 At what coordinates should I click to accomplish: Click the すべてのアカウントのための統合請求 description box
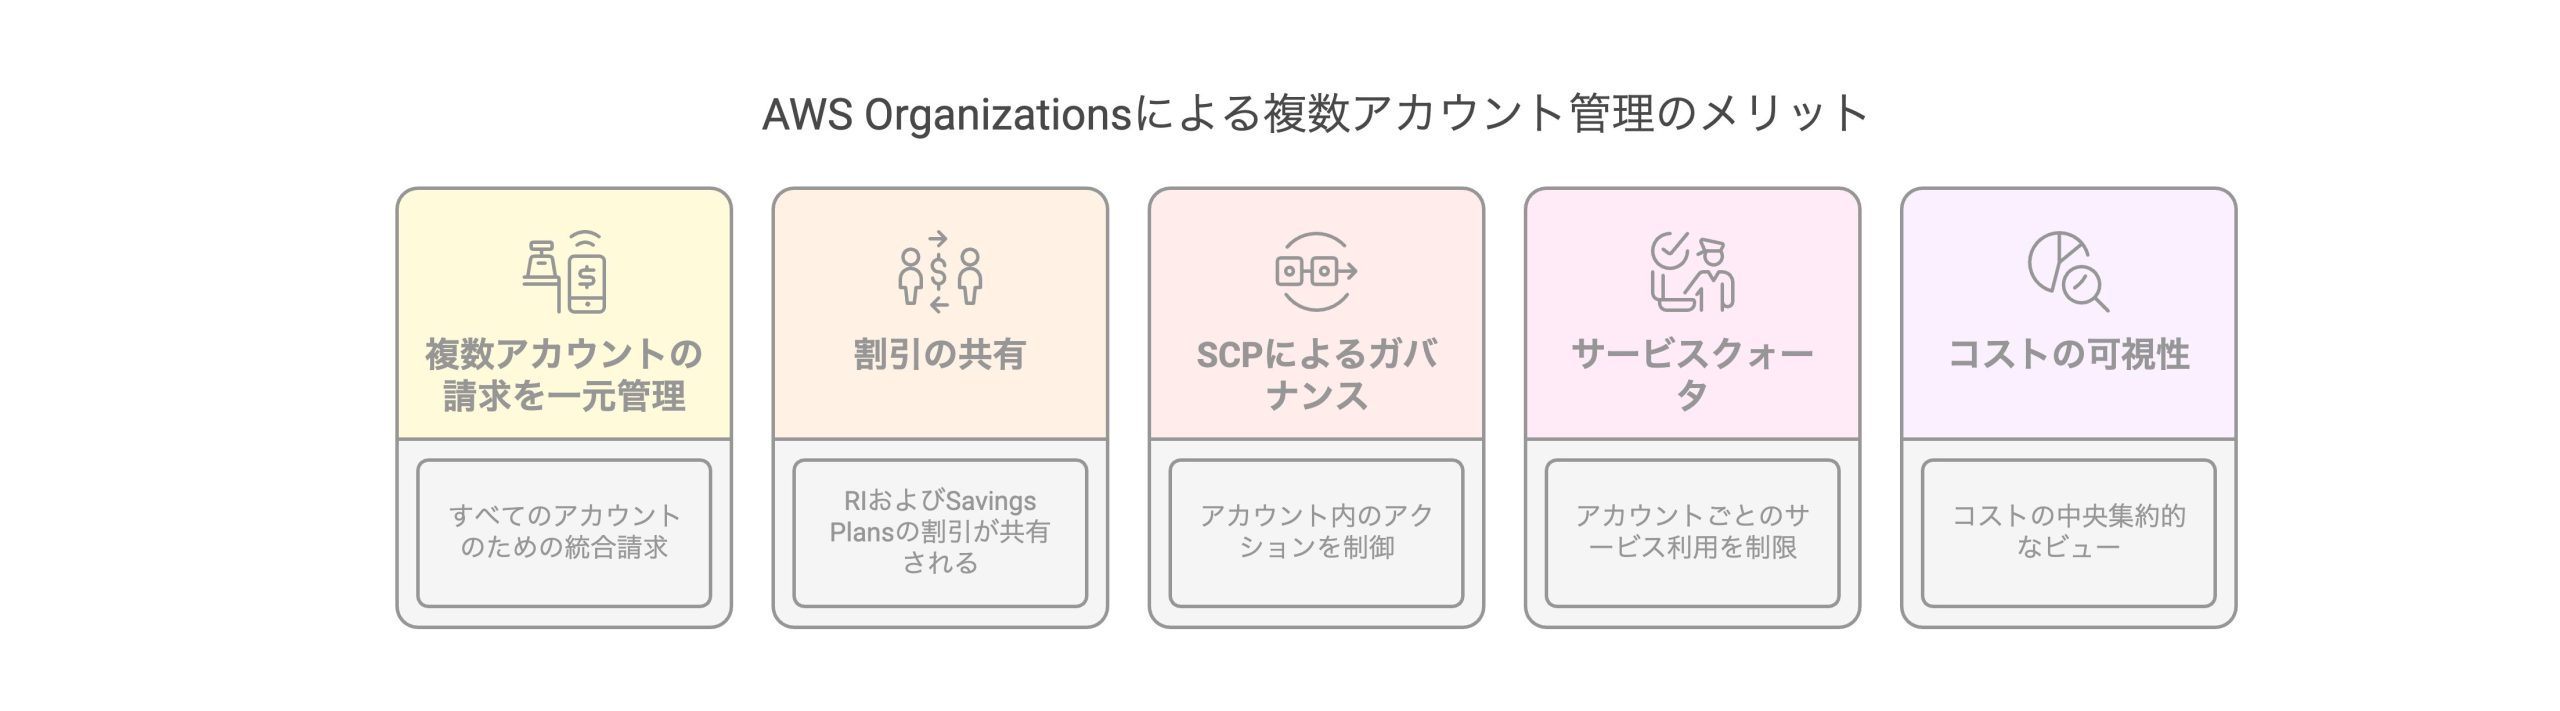coord(564,532)
